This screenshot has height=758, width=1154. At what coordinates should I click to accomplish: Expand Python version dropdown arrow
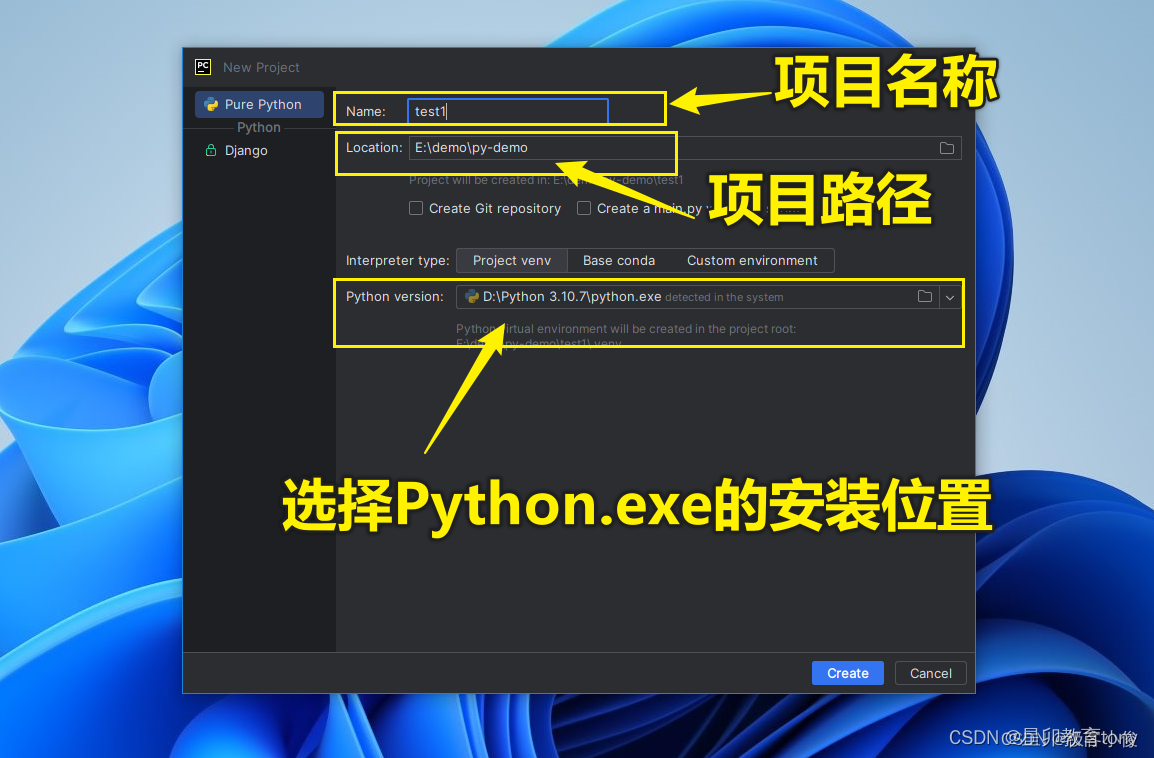click(x=950, y=297)
